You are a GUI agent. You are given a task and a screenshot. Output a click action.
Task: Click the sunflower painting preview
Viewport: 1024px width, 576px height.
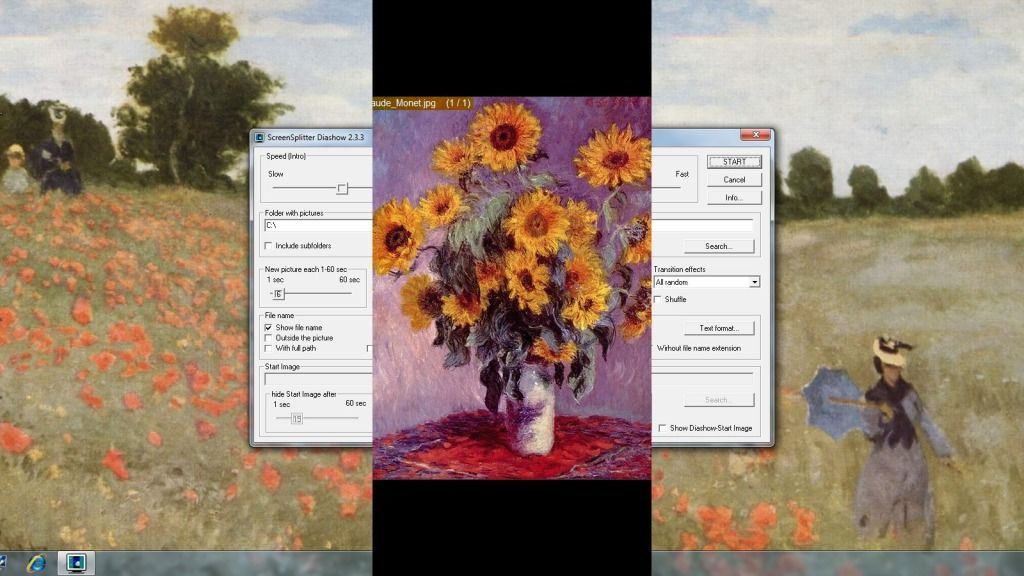tap(512, 287)
